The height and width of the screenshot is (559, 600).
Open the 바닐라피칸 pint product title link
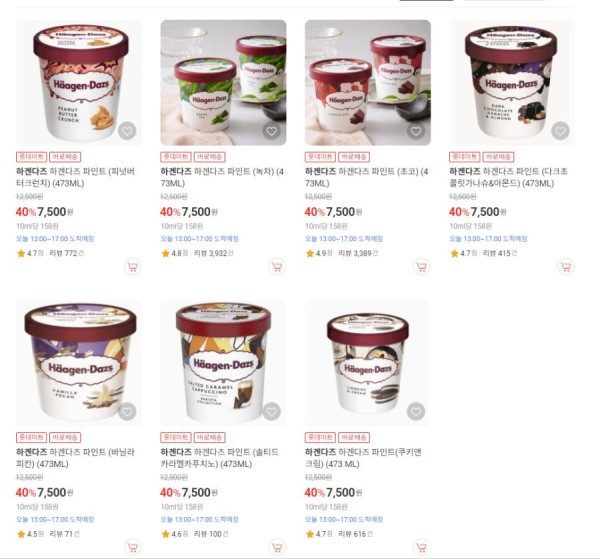click(75, 458)
